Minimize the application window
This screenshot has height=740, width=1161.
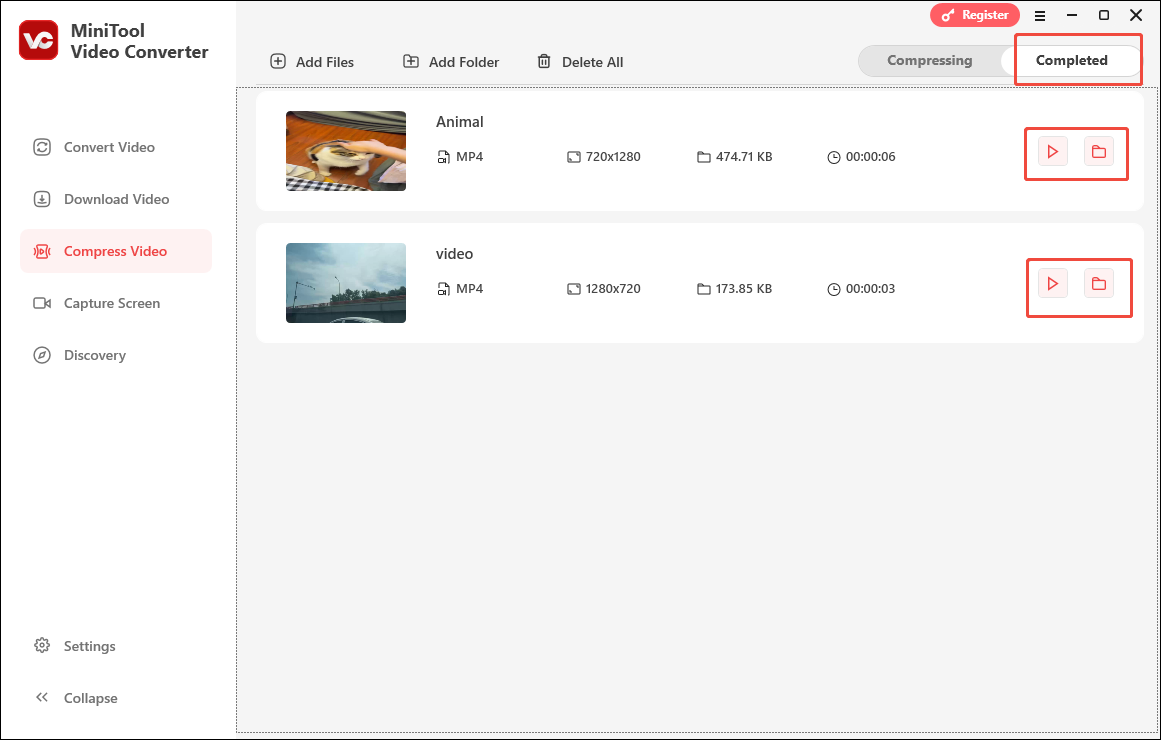[x=1071, y=16]
